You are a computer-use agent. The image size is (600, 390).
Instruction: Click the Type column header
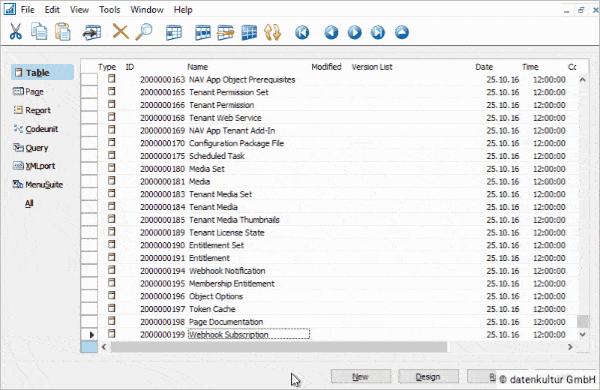click(107, 67)
